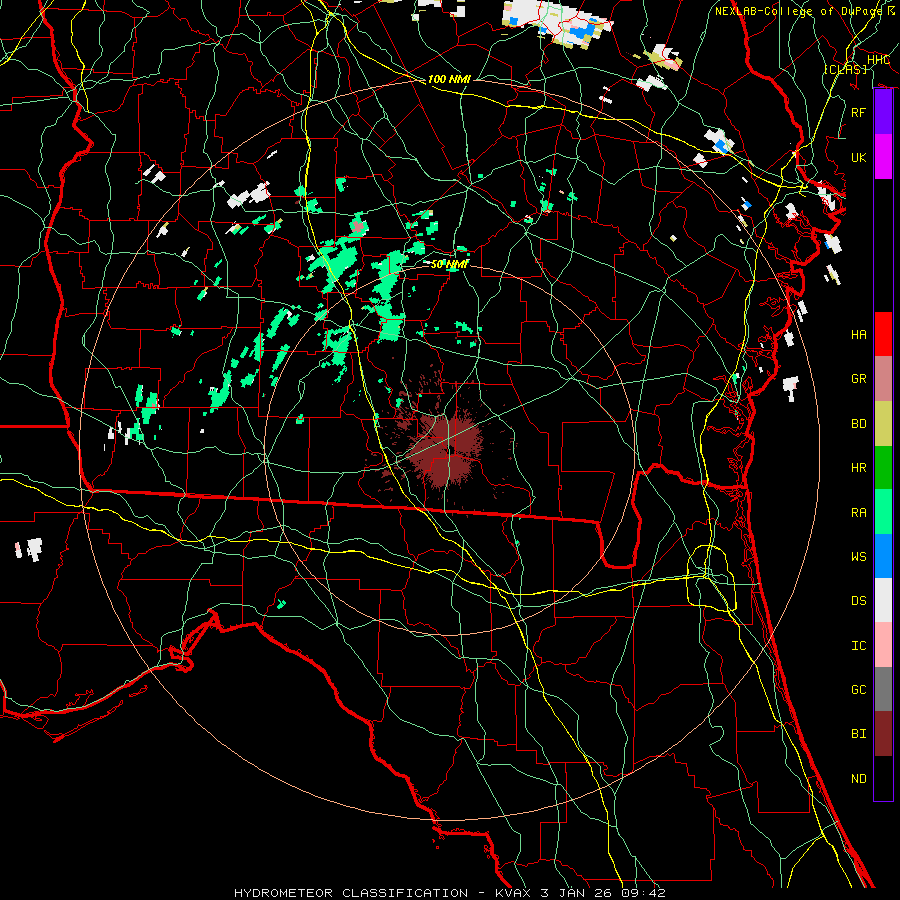Click the BI brown legend swatch
Screen dimensions: 900x900
883,734
